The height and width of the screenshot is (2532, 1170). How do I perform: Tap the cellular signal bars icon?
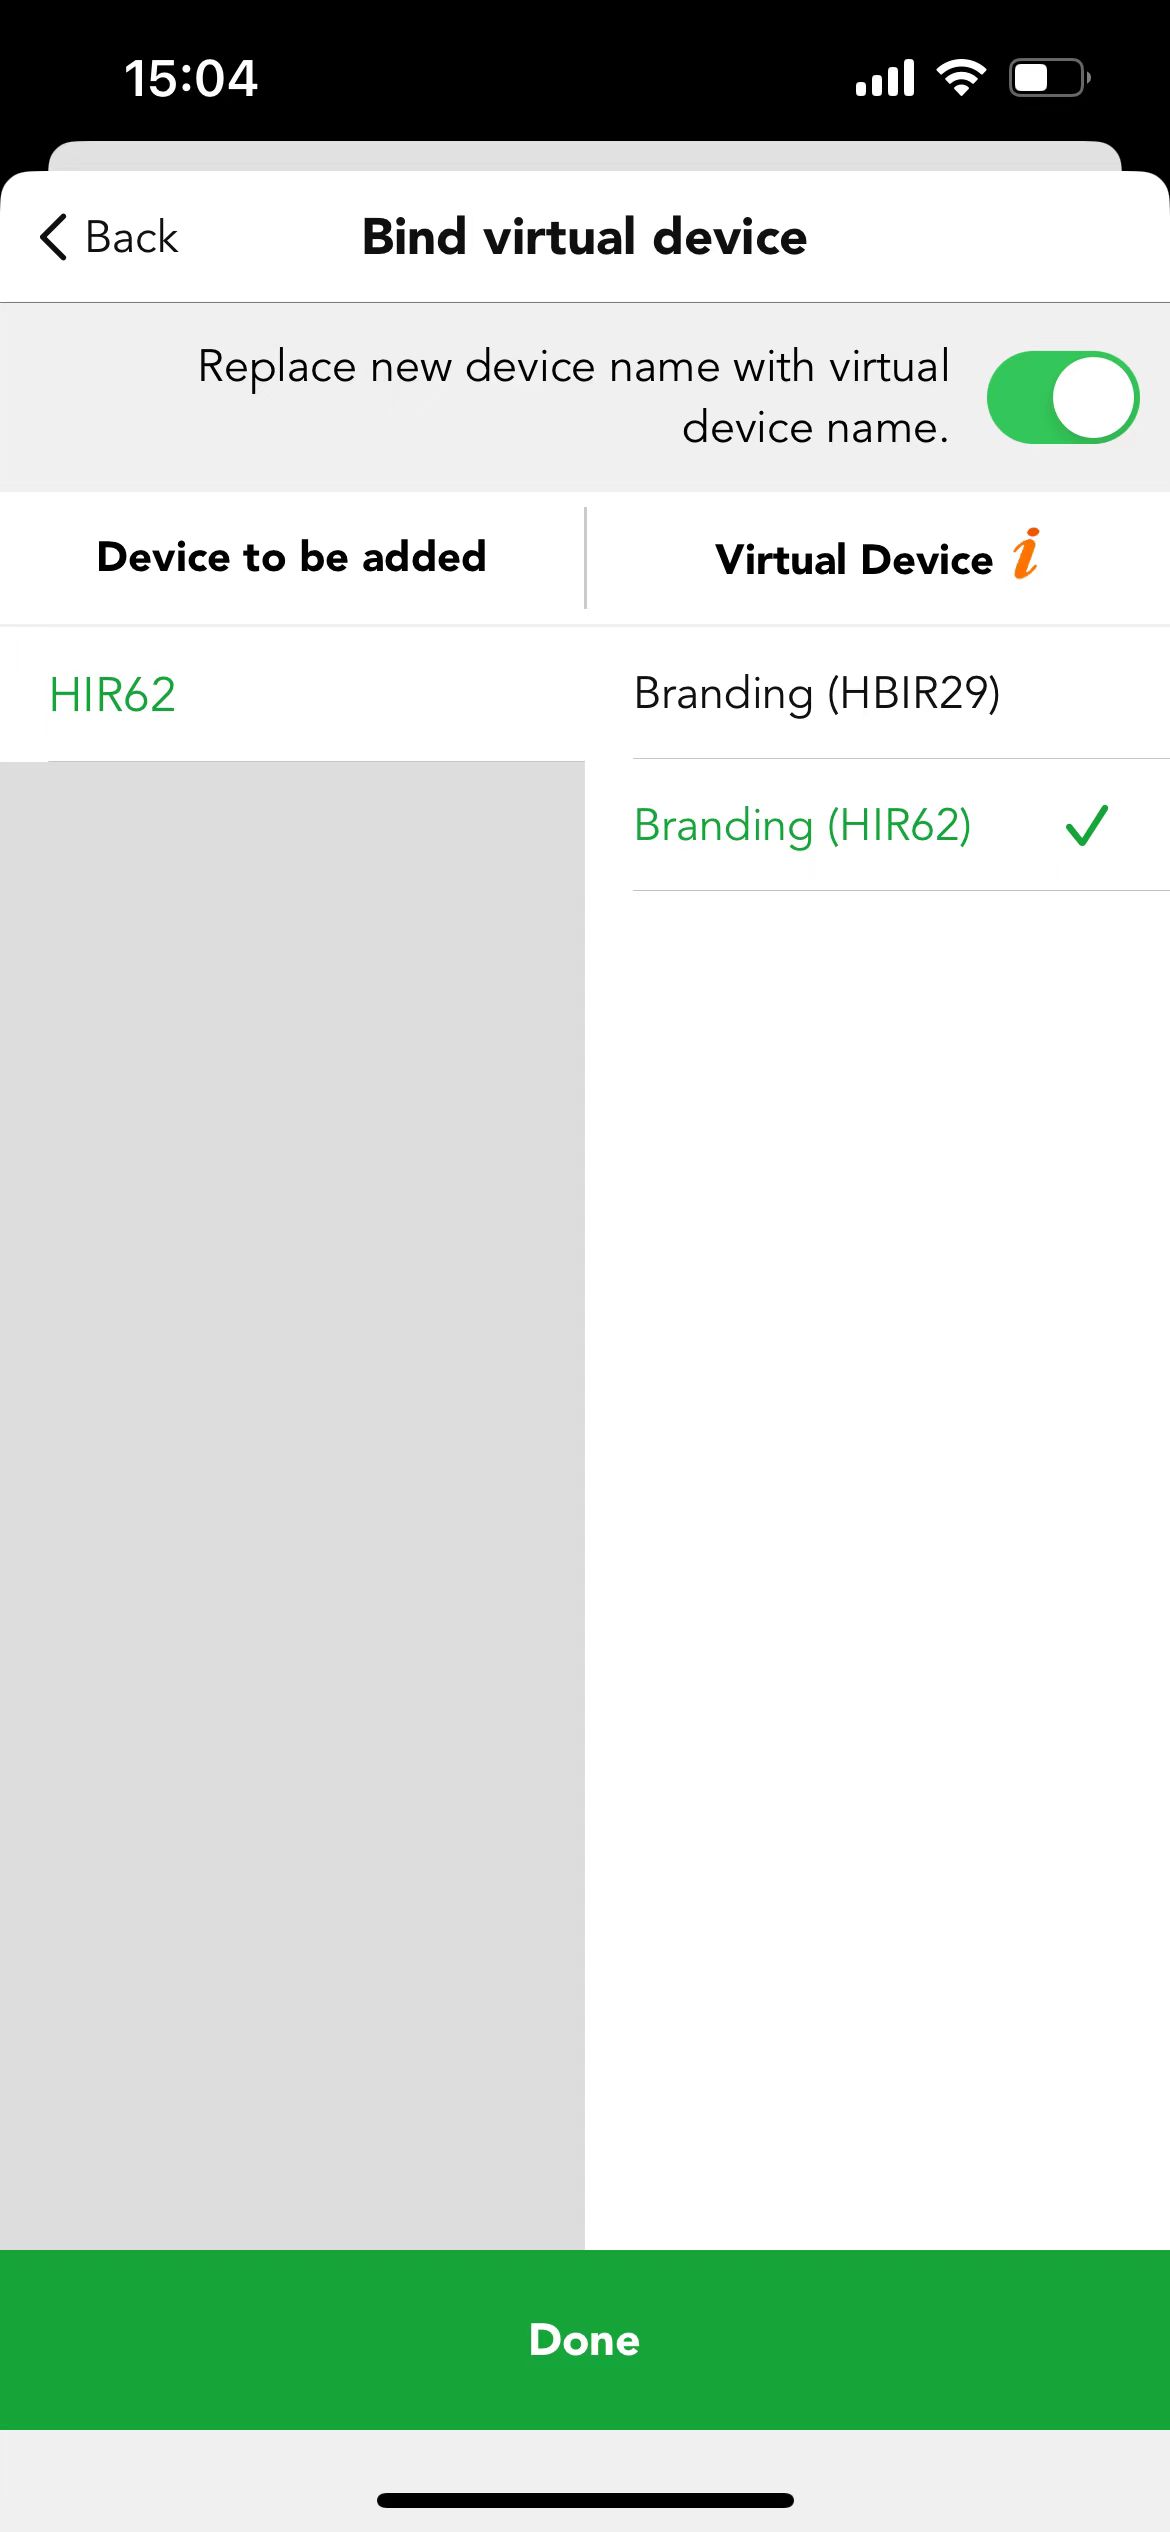click(x=885, y=77)
